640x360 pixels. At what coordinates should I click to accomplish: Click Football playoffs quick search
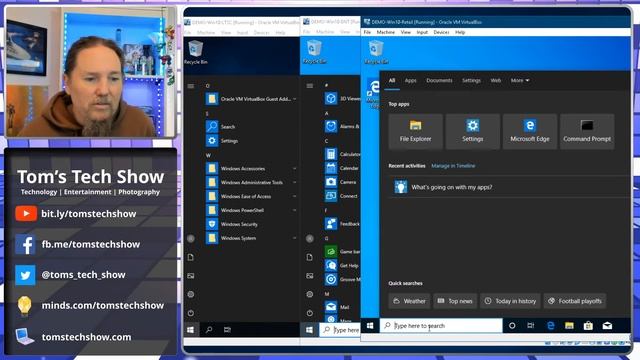[575, 301]
